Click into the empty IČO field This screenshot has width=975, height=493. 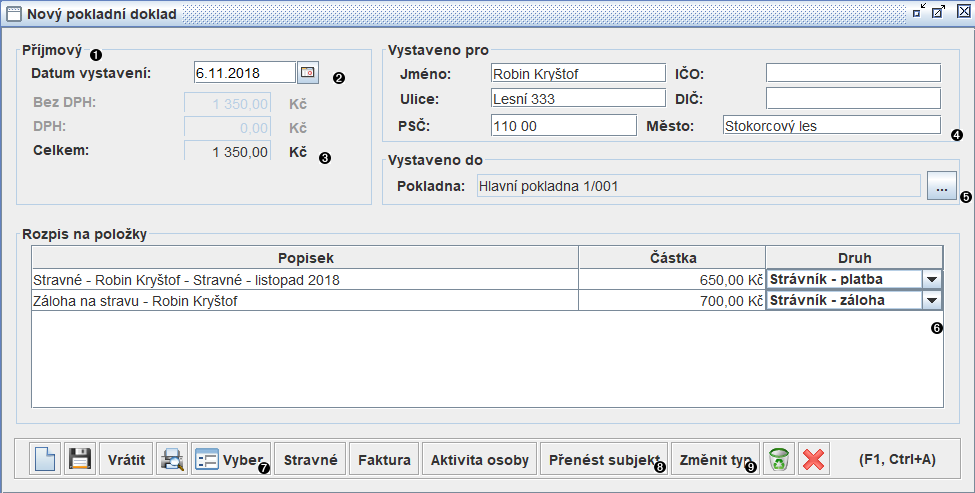[x=852, y=73]
